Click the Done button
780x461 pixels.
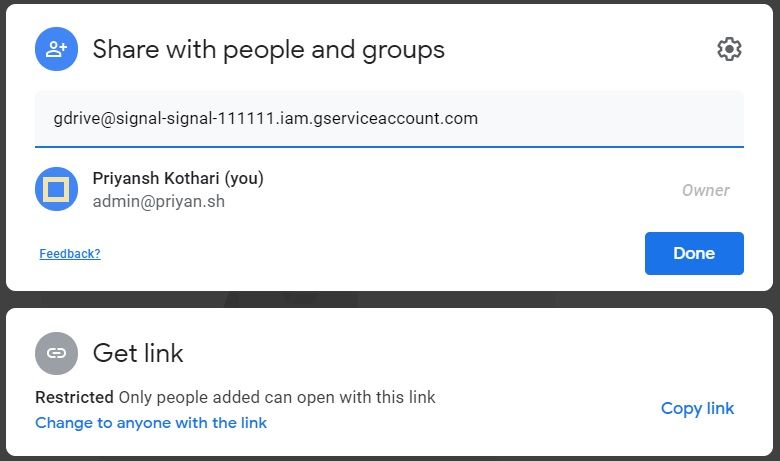694,253
